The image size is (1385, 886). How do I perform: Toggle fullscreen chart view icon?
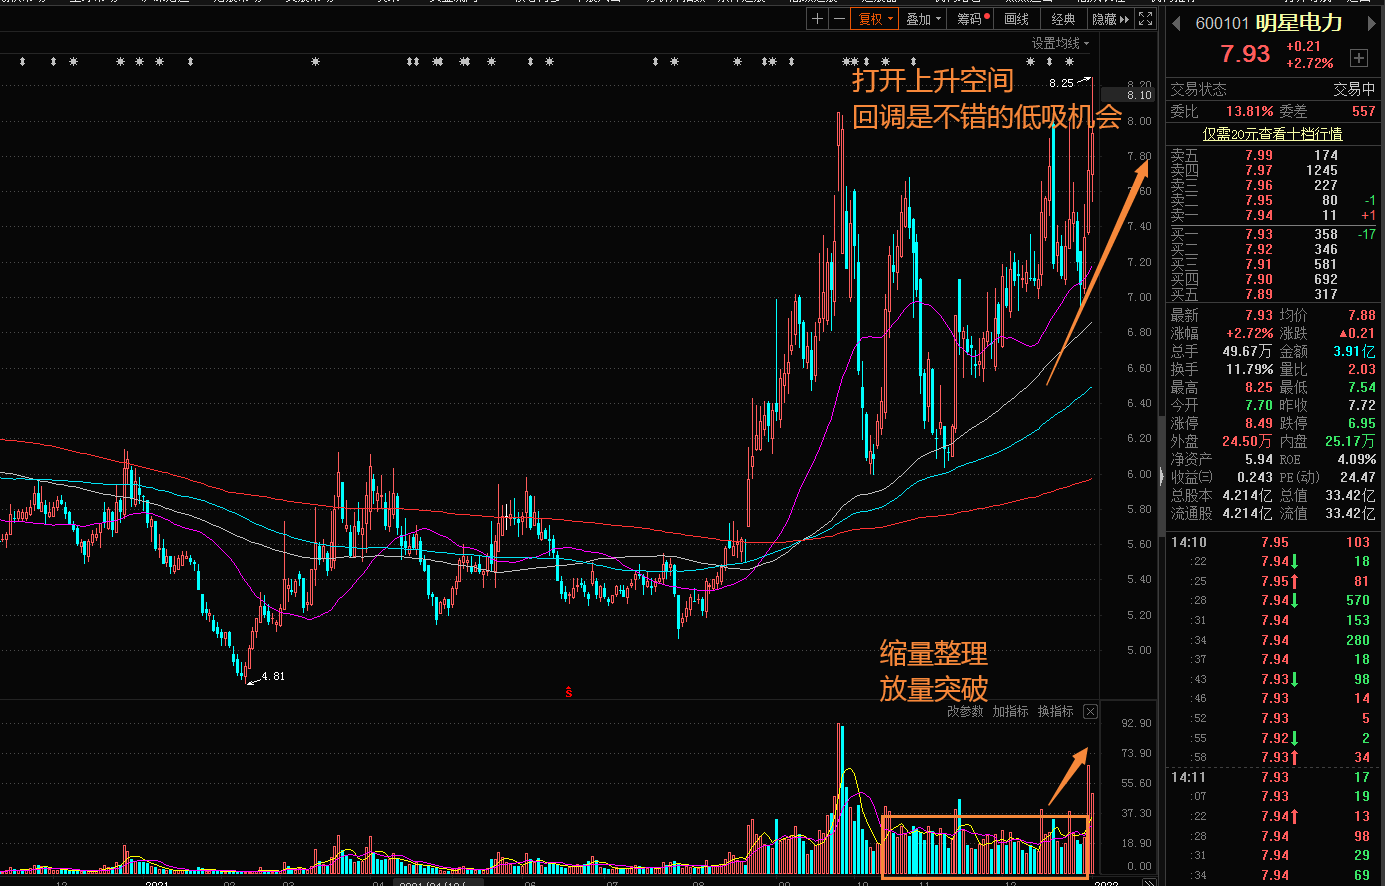[x=1146, y=19]
